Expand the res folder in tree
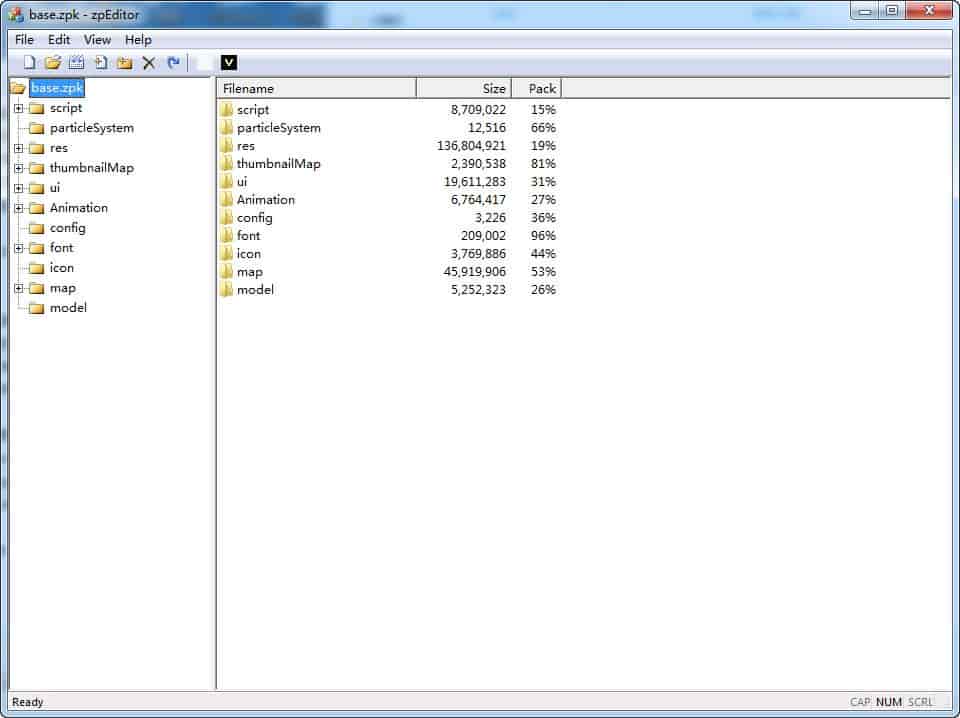960x718 pixels. (18, 148)
